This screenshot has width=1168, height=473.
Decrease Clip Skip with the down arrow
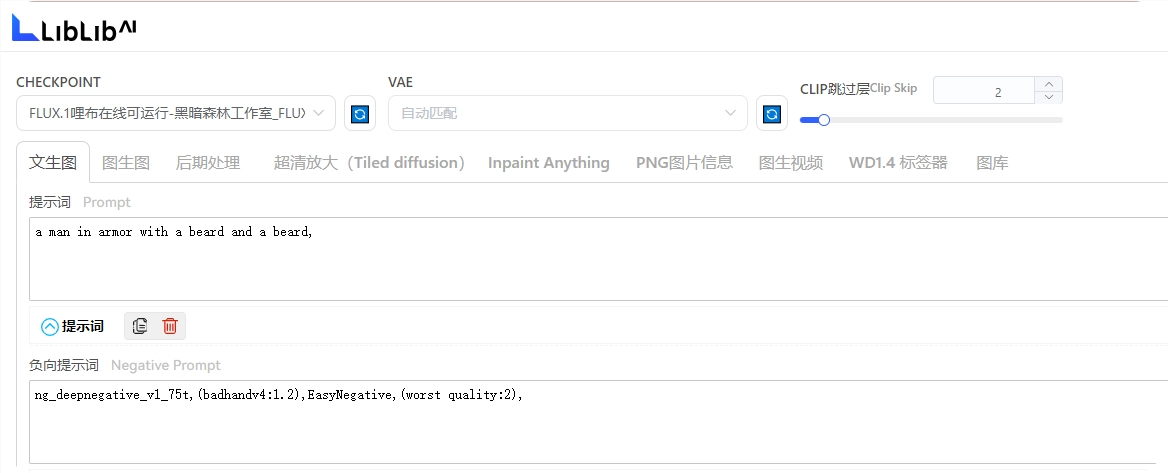pyautogui.click(x=1048, y=97)
